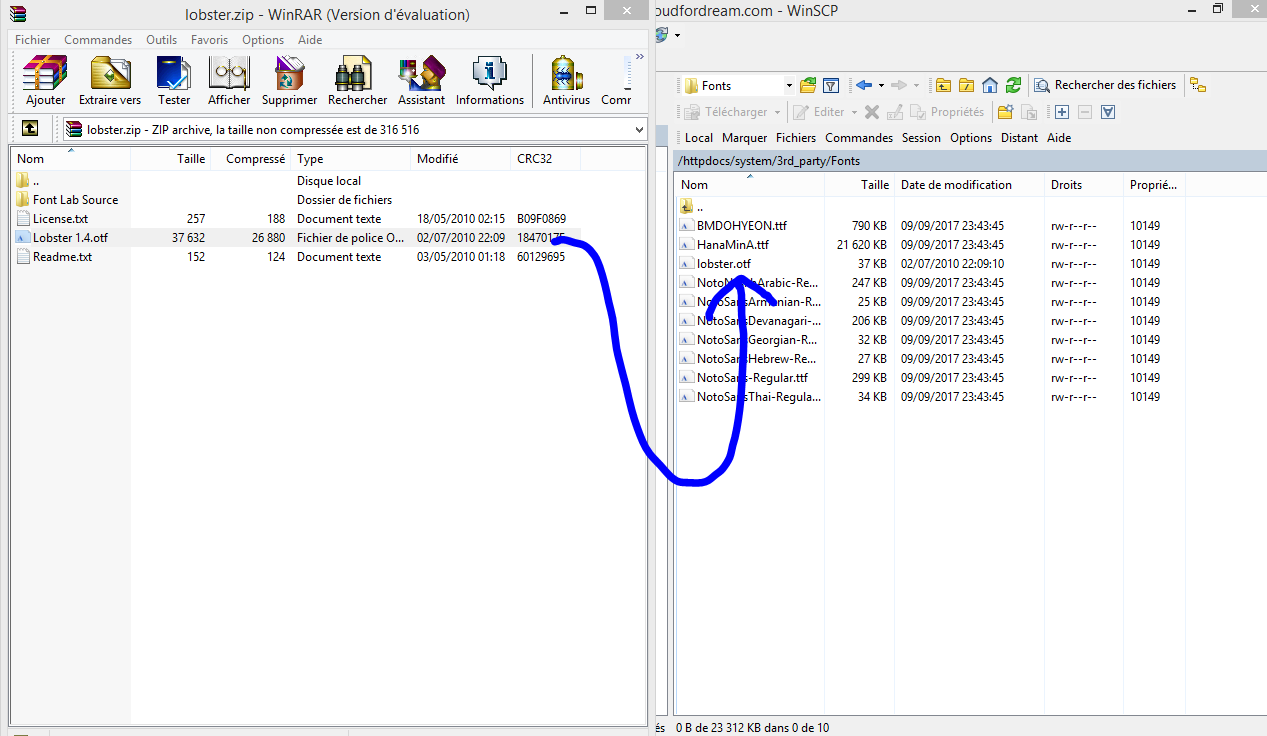Click the invert selection icon in WinSCP
1267x736 pixels.
[1108, 112]
